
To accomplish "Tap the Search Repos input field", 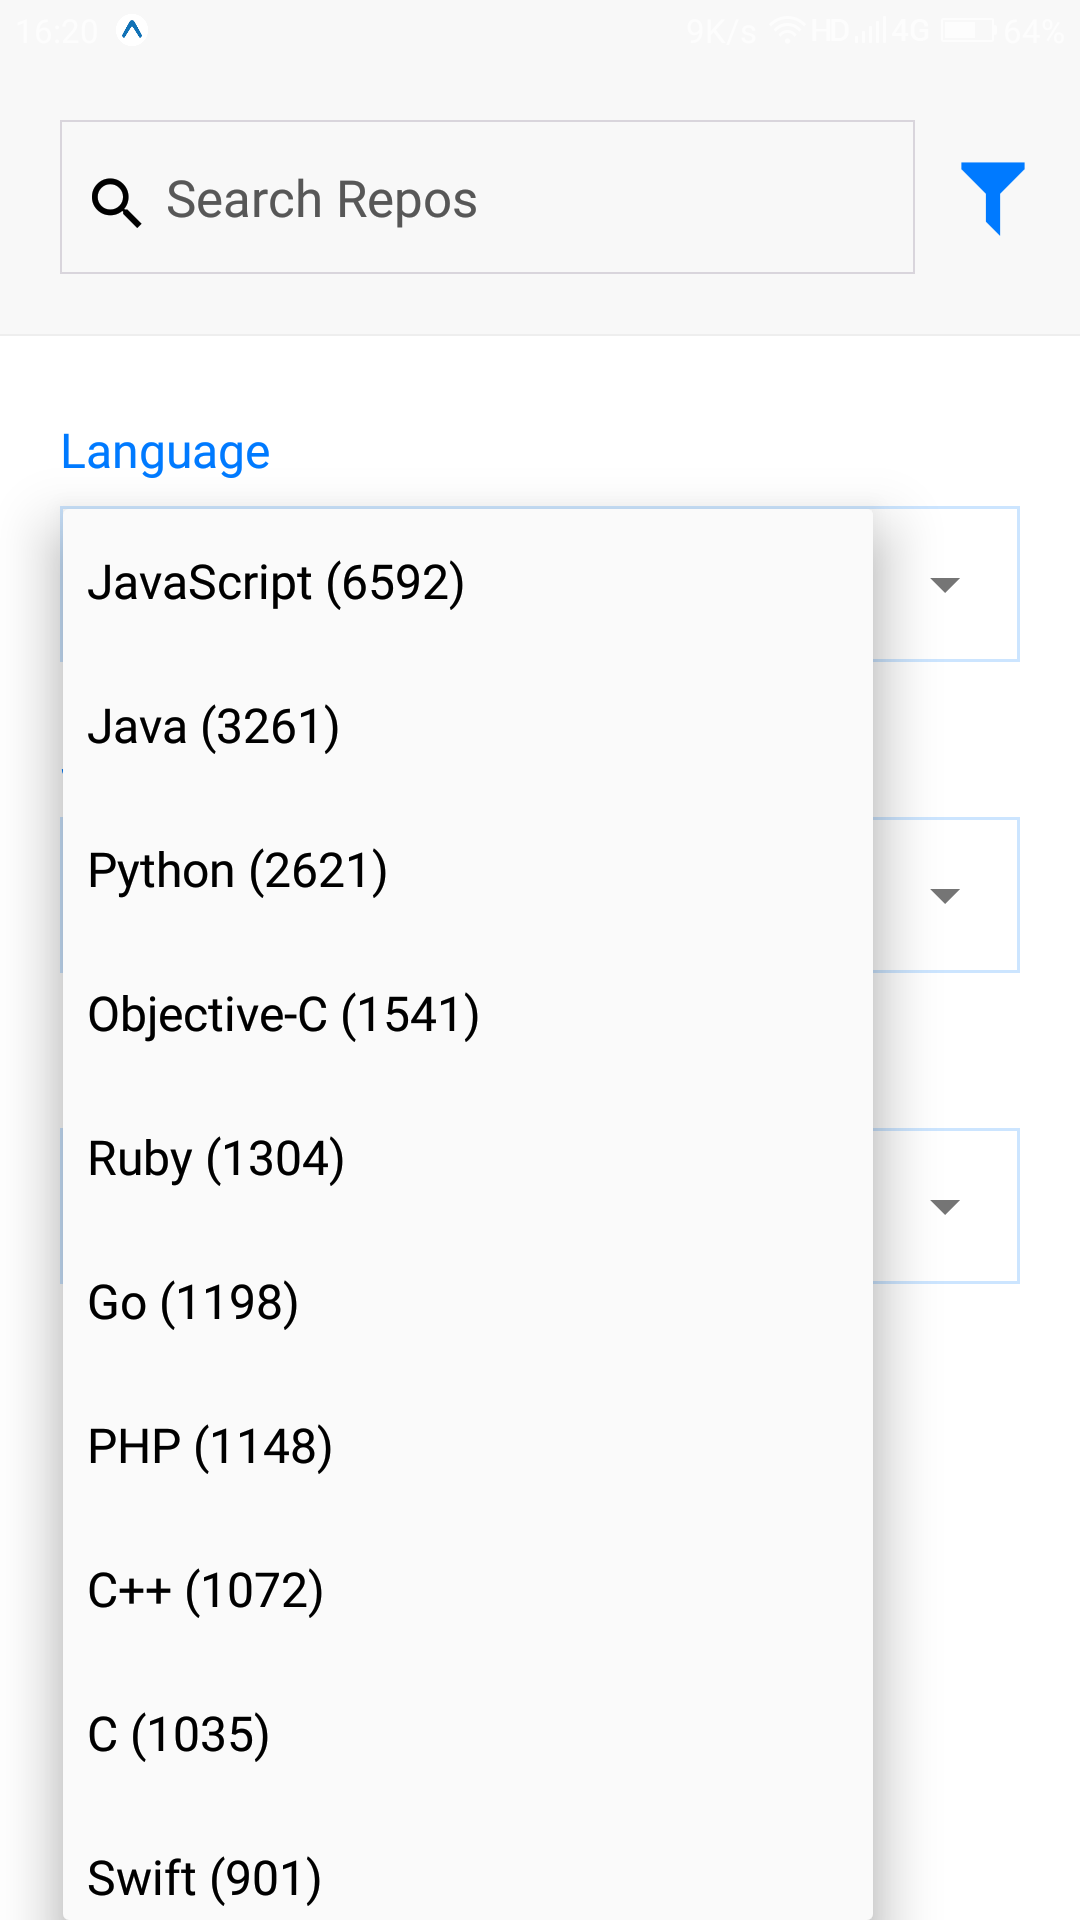I will click(x=520, y=199).
